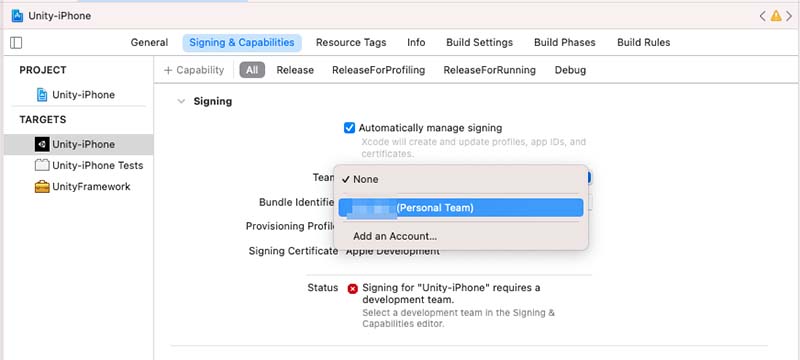This screenshot has height=360, width=800.
Task: Click the yellow warning triangle icon
Action: point(776,16)
